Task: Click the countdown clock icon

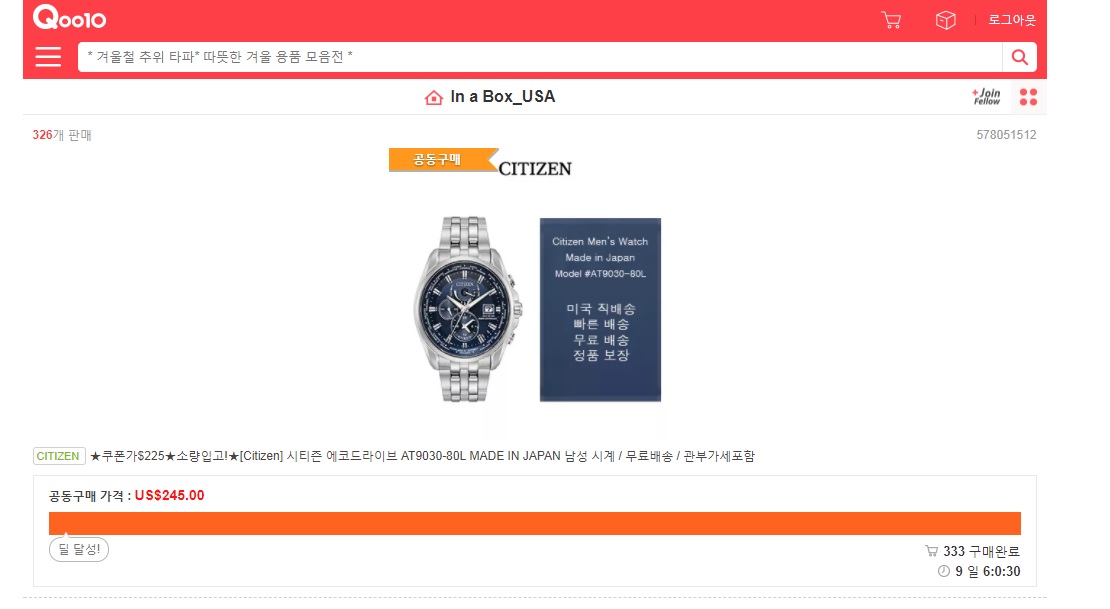Action: click(x=944, y=571)
